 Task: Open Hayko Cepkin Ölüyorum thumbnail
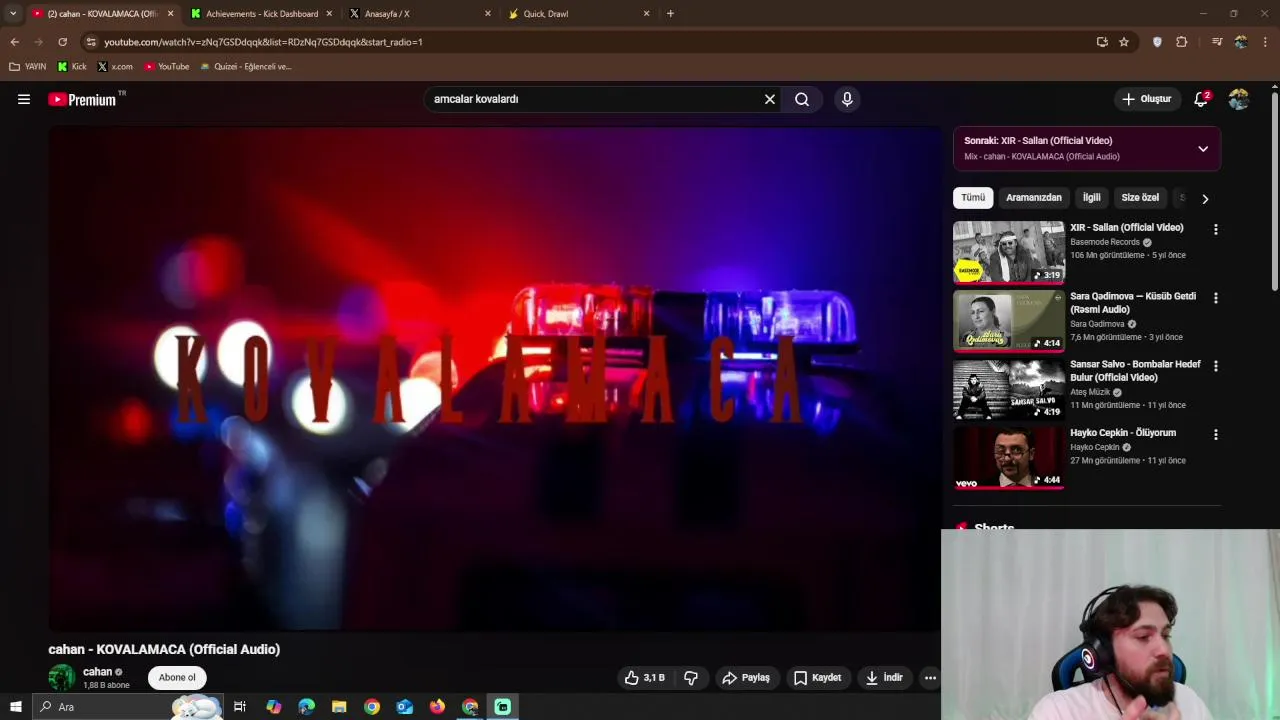point(1009,458)
